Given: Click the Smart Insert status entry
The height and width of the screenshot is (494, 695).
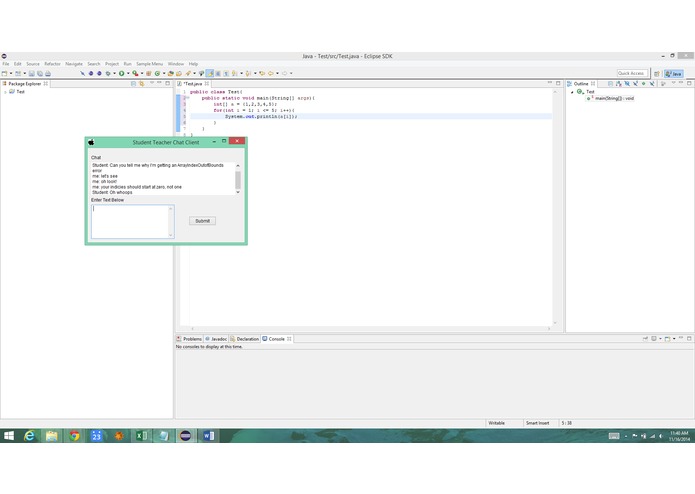Looking at the screenshot, I should [x=537, y=423].
